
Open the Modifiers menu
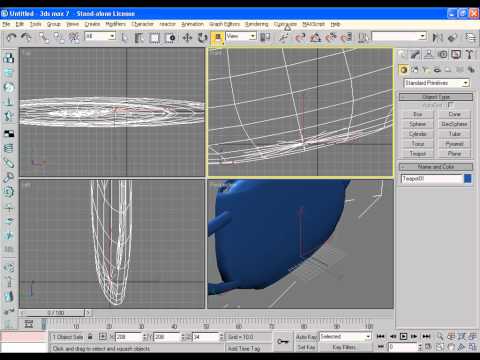click(116, 24)
